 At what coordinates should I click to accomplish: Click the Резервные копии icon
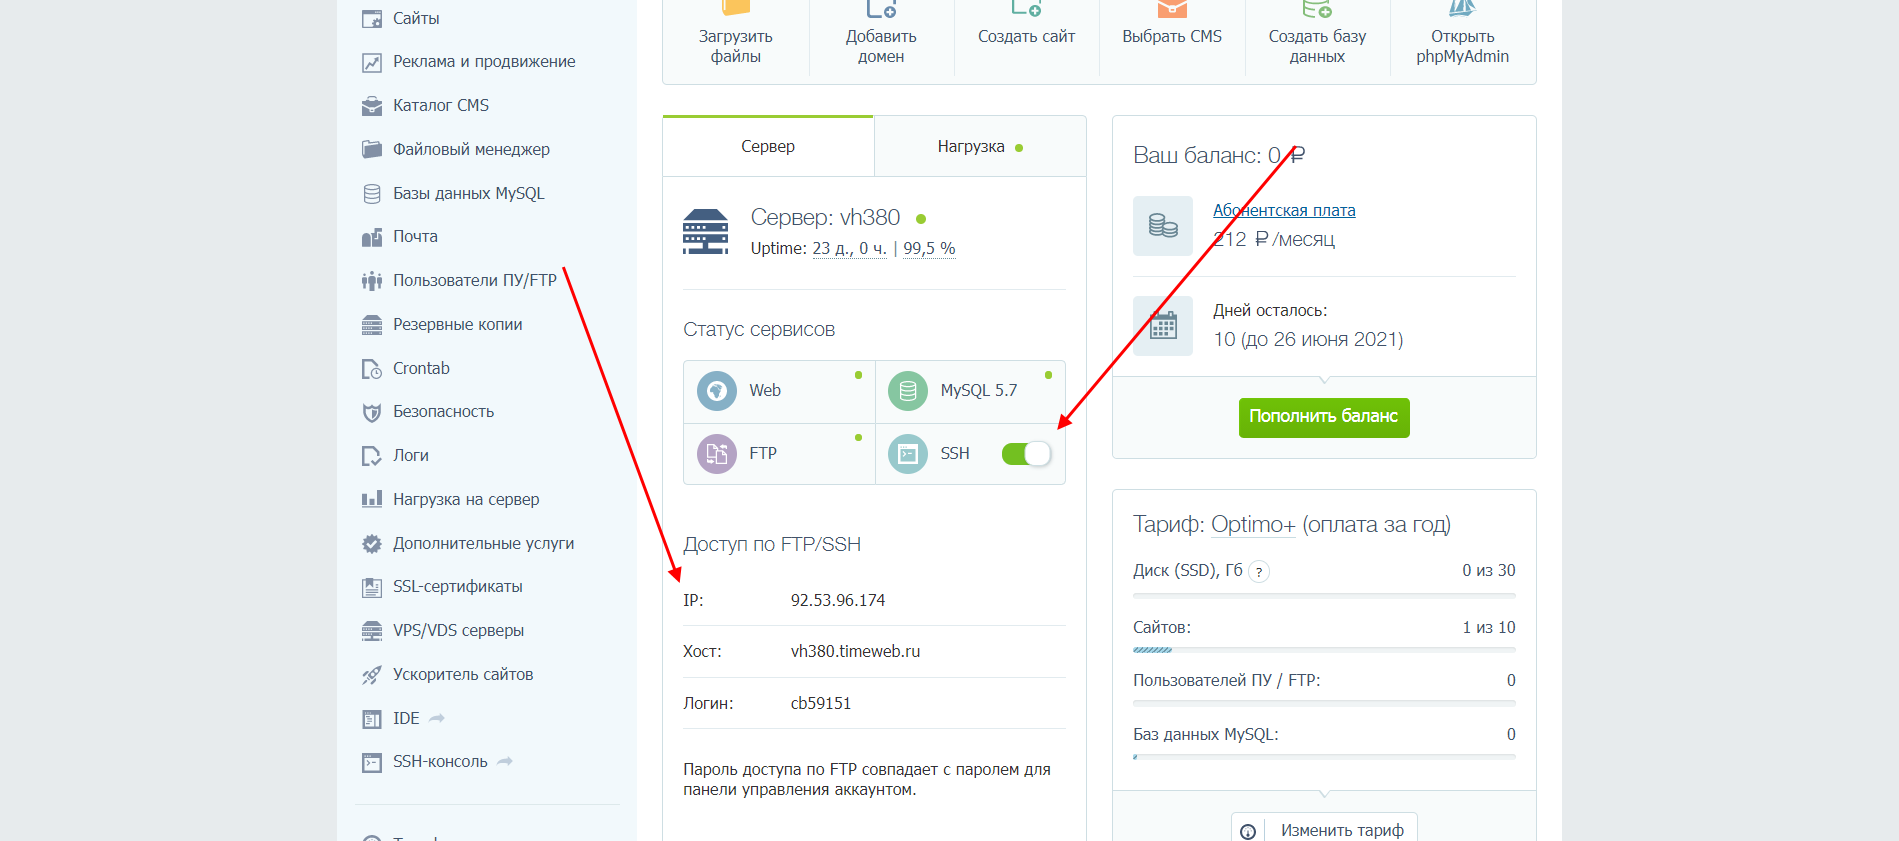[x=372, y=325]
